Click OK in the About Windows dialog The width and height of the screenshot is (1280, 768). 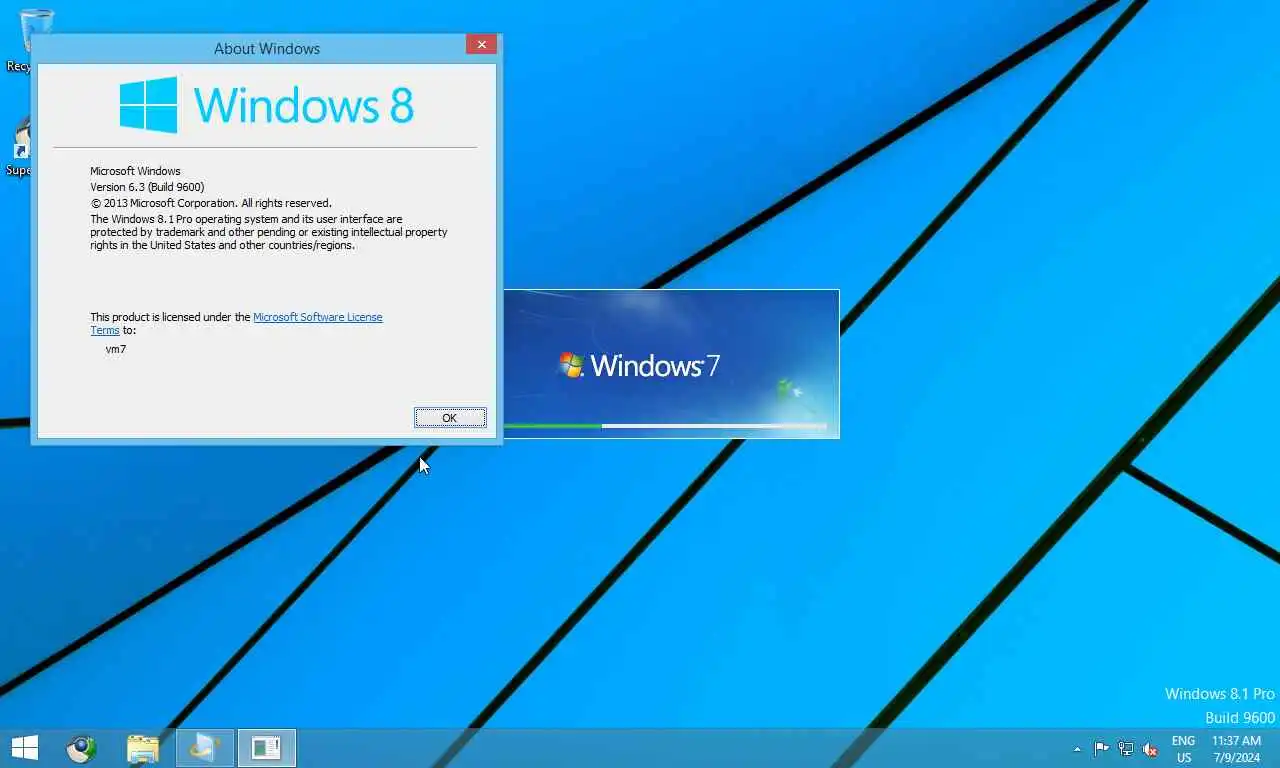(x=450, y=418)
